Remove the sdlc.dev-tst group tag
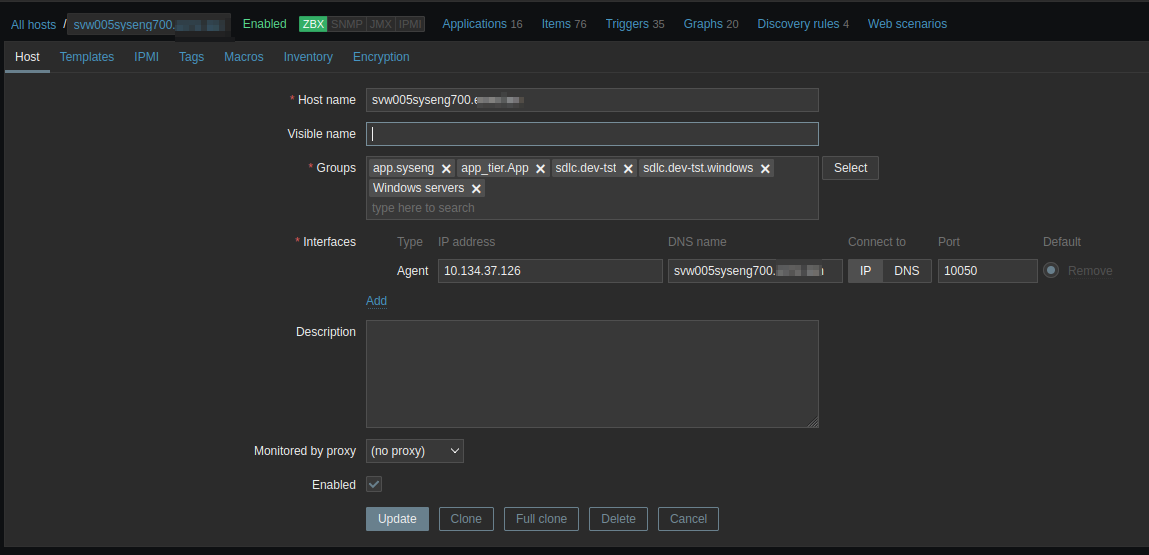The width and height of the screenshot is (1149, 555). click(628, 169)
